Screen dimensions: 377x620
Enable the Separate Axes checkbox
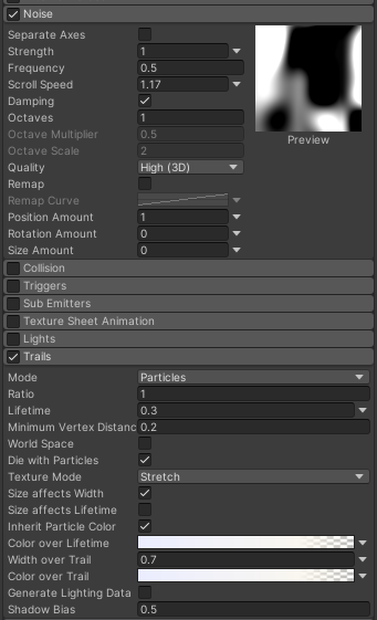(145, 34)
